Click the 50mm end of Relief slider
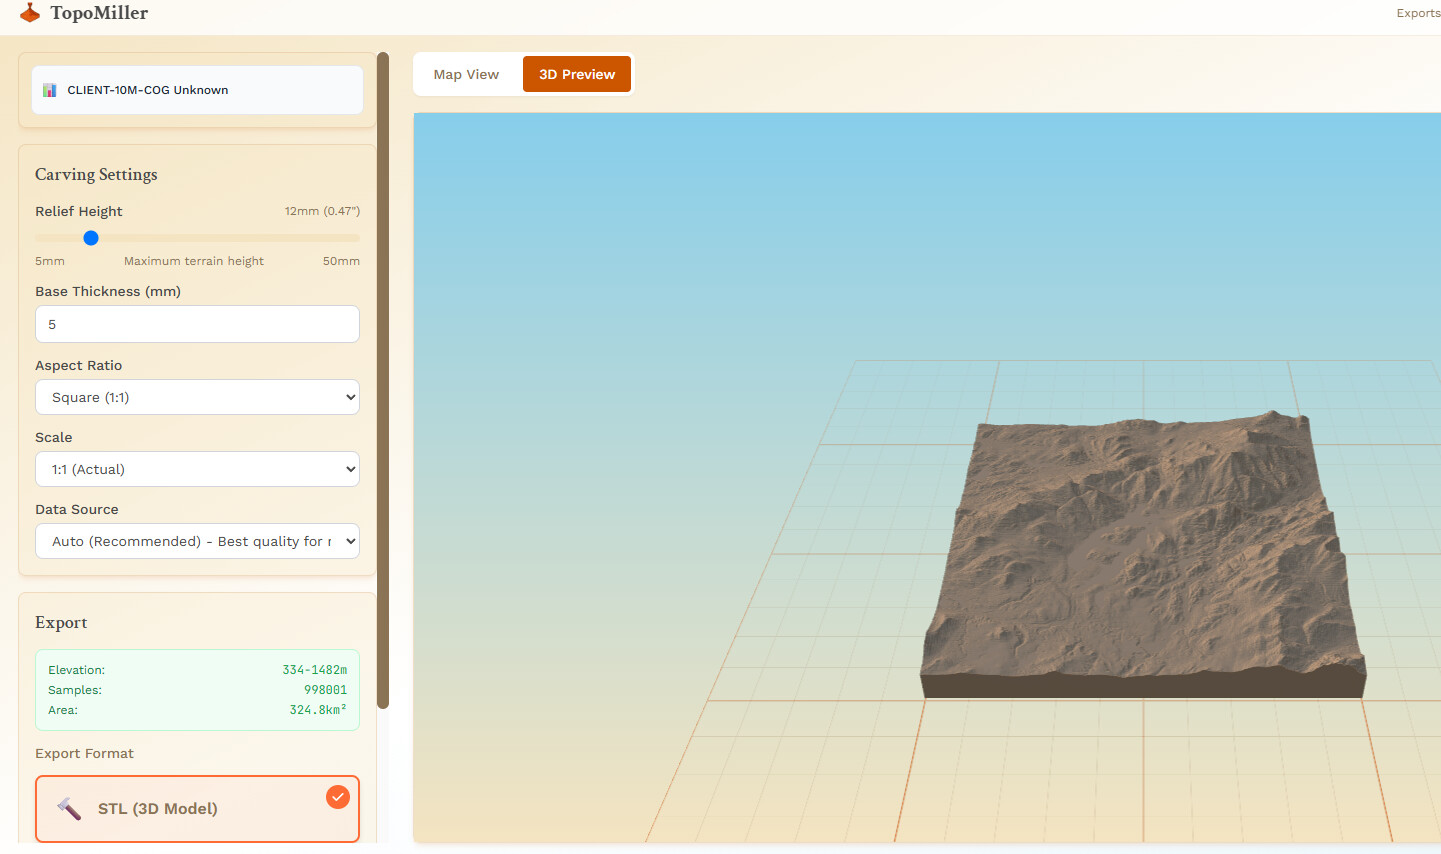The height and width of the screenshot is (854, 1441). [x=356, y=238]
